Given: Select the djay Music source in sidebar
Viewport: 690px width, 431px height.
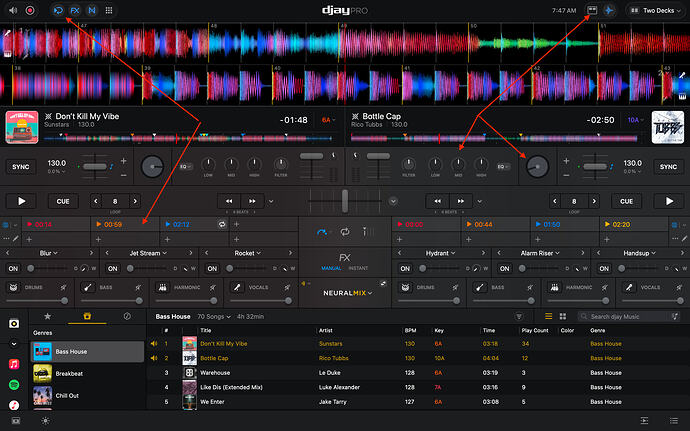Looking at the screenshot, I should point(14,324).
